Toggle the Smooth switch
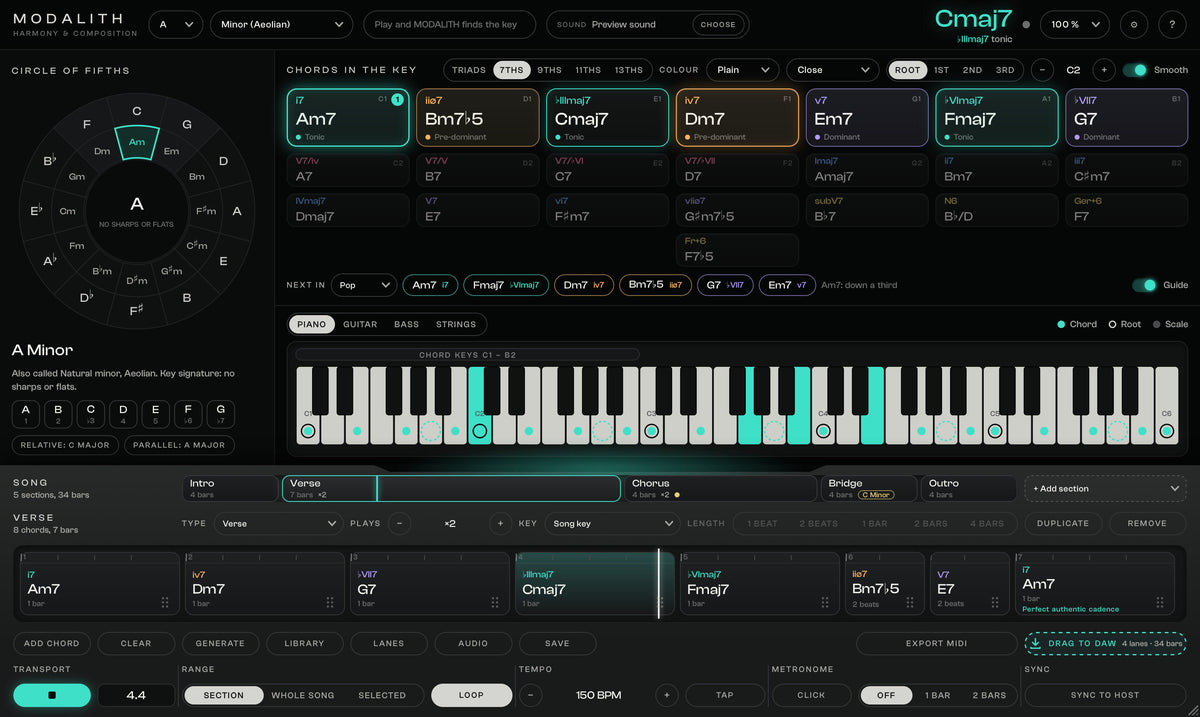Viewport: 1200px width, 717px height. tap(1135, 70)
